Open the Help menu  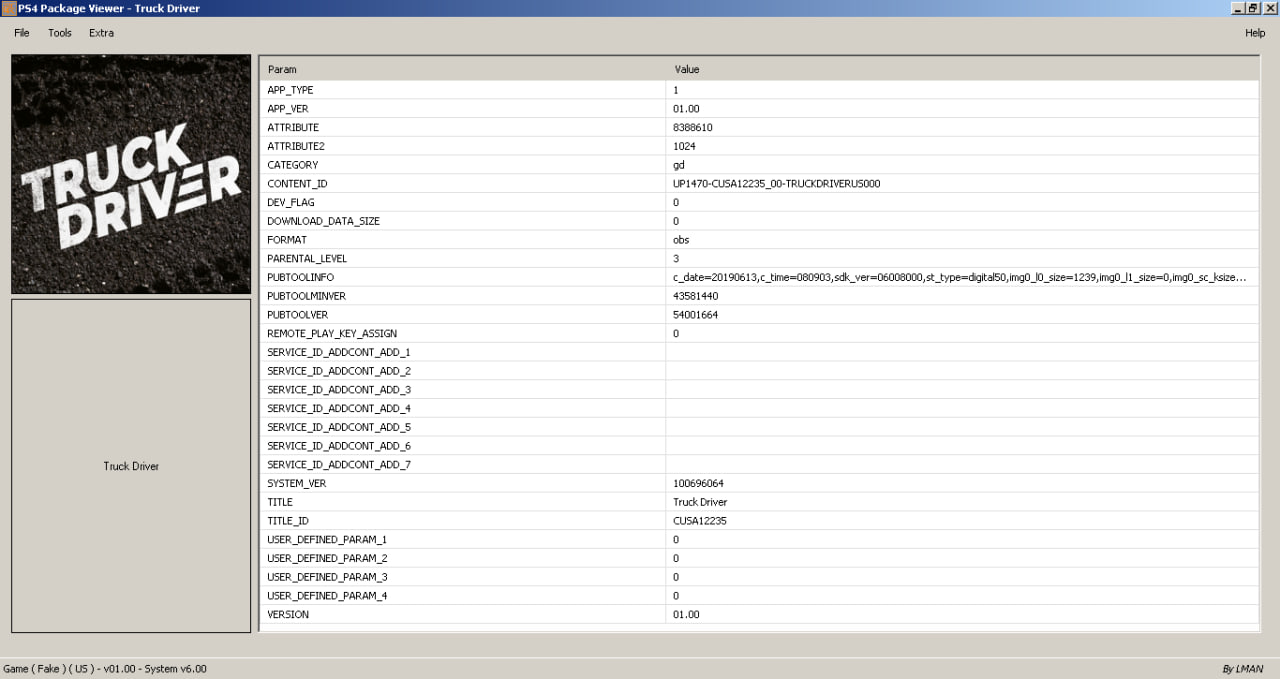click(1255, 33)
